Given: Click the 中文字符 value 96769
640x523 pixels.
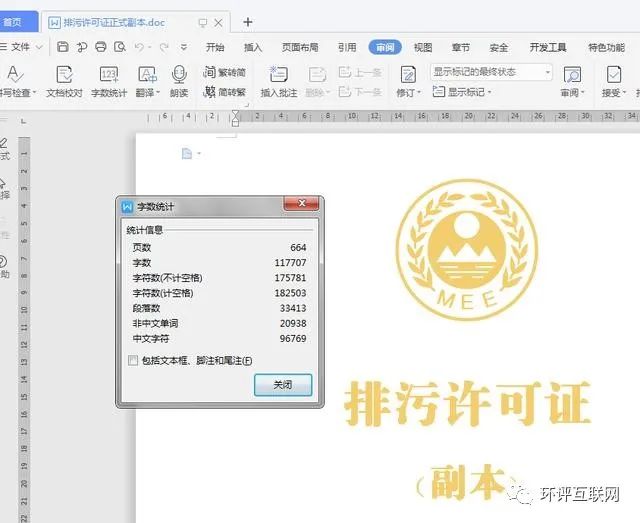Looking at the screenshot, I should pos(293,338).
